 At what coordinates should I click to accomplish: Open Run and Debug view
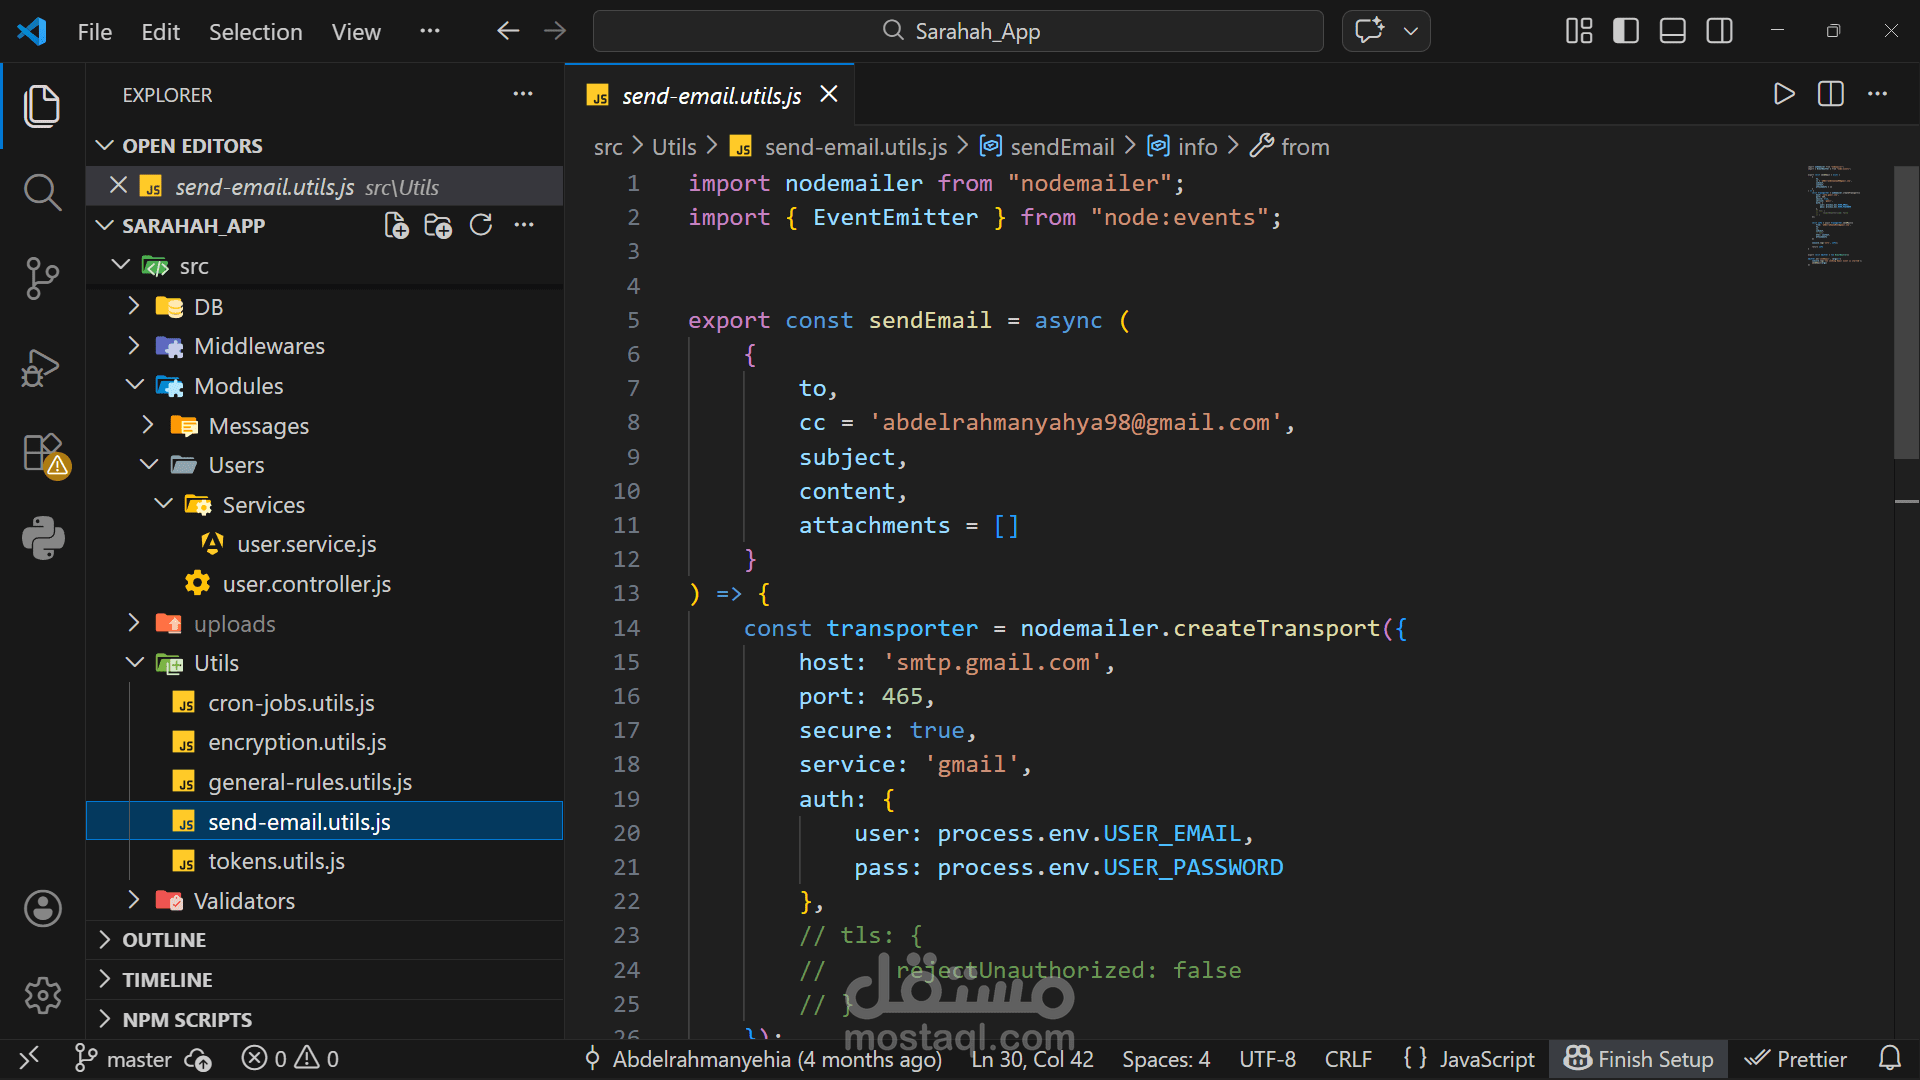pos(42,367)
